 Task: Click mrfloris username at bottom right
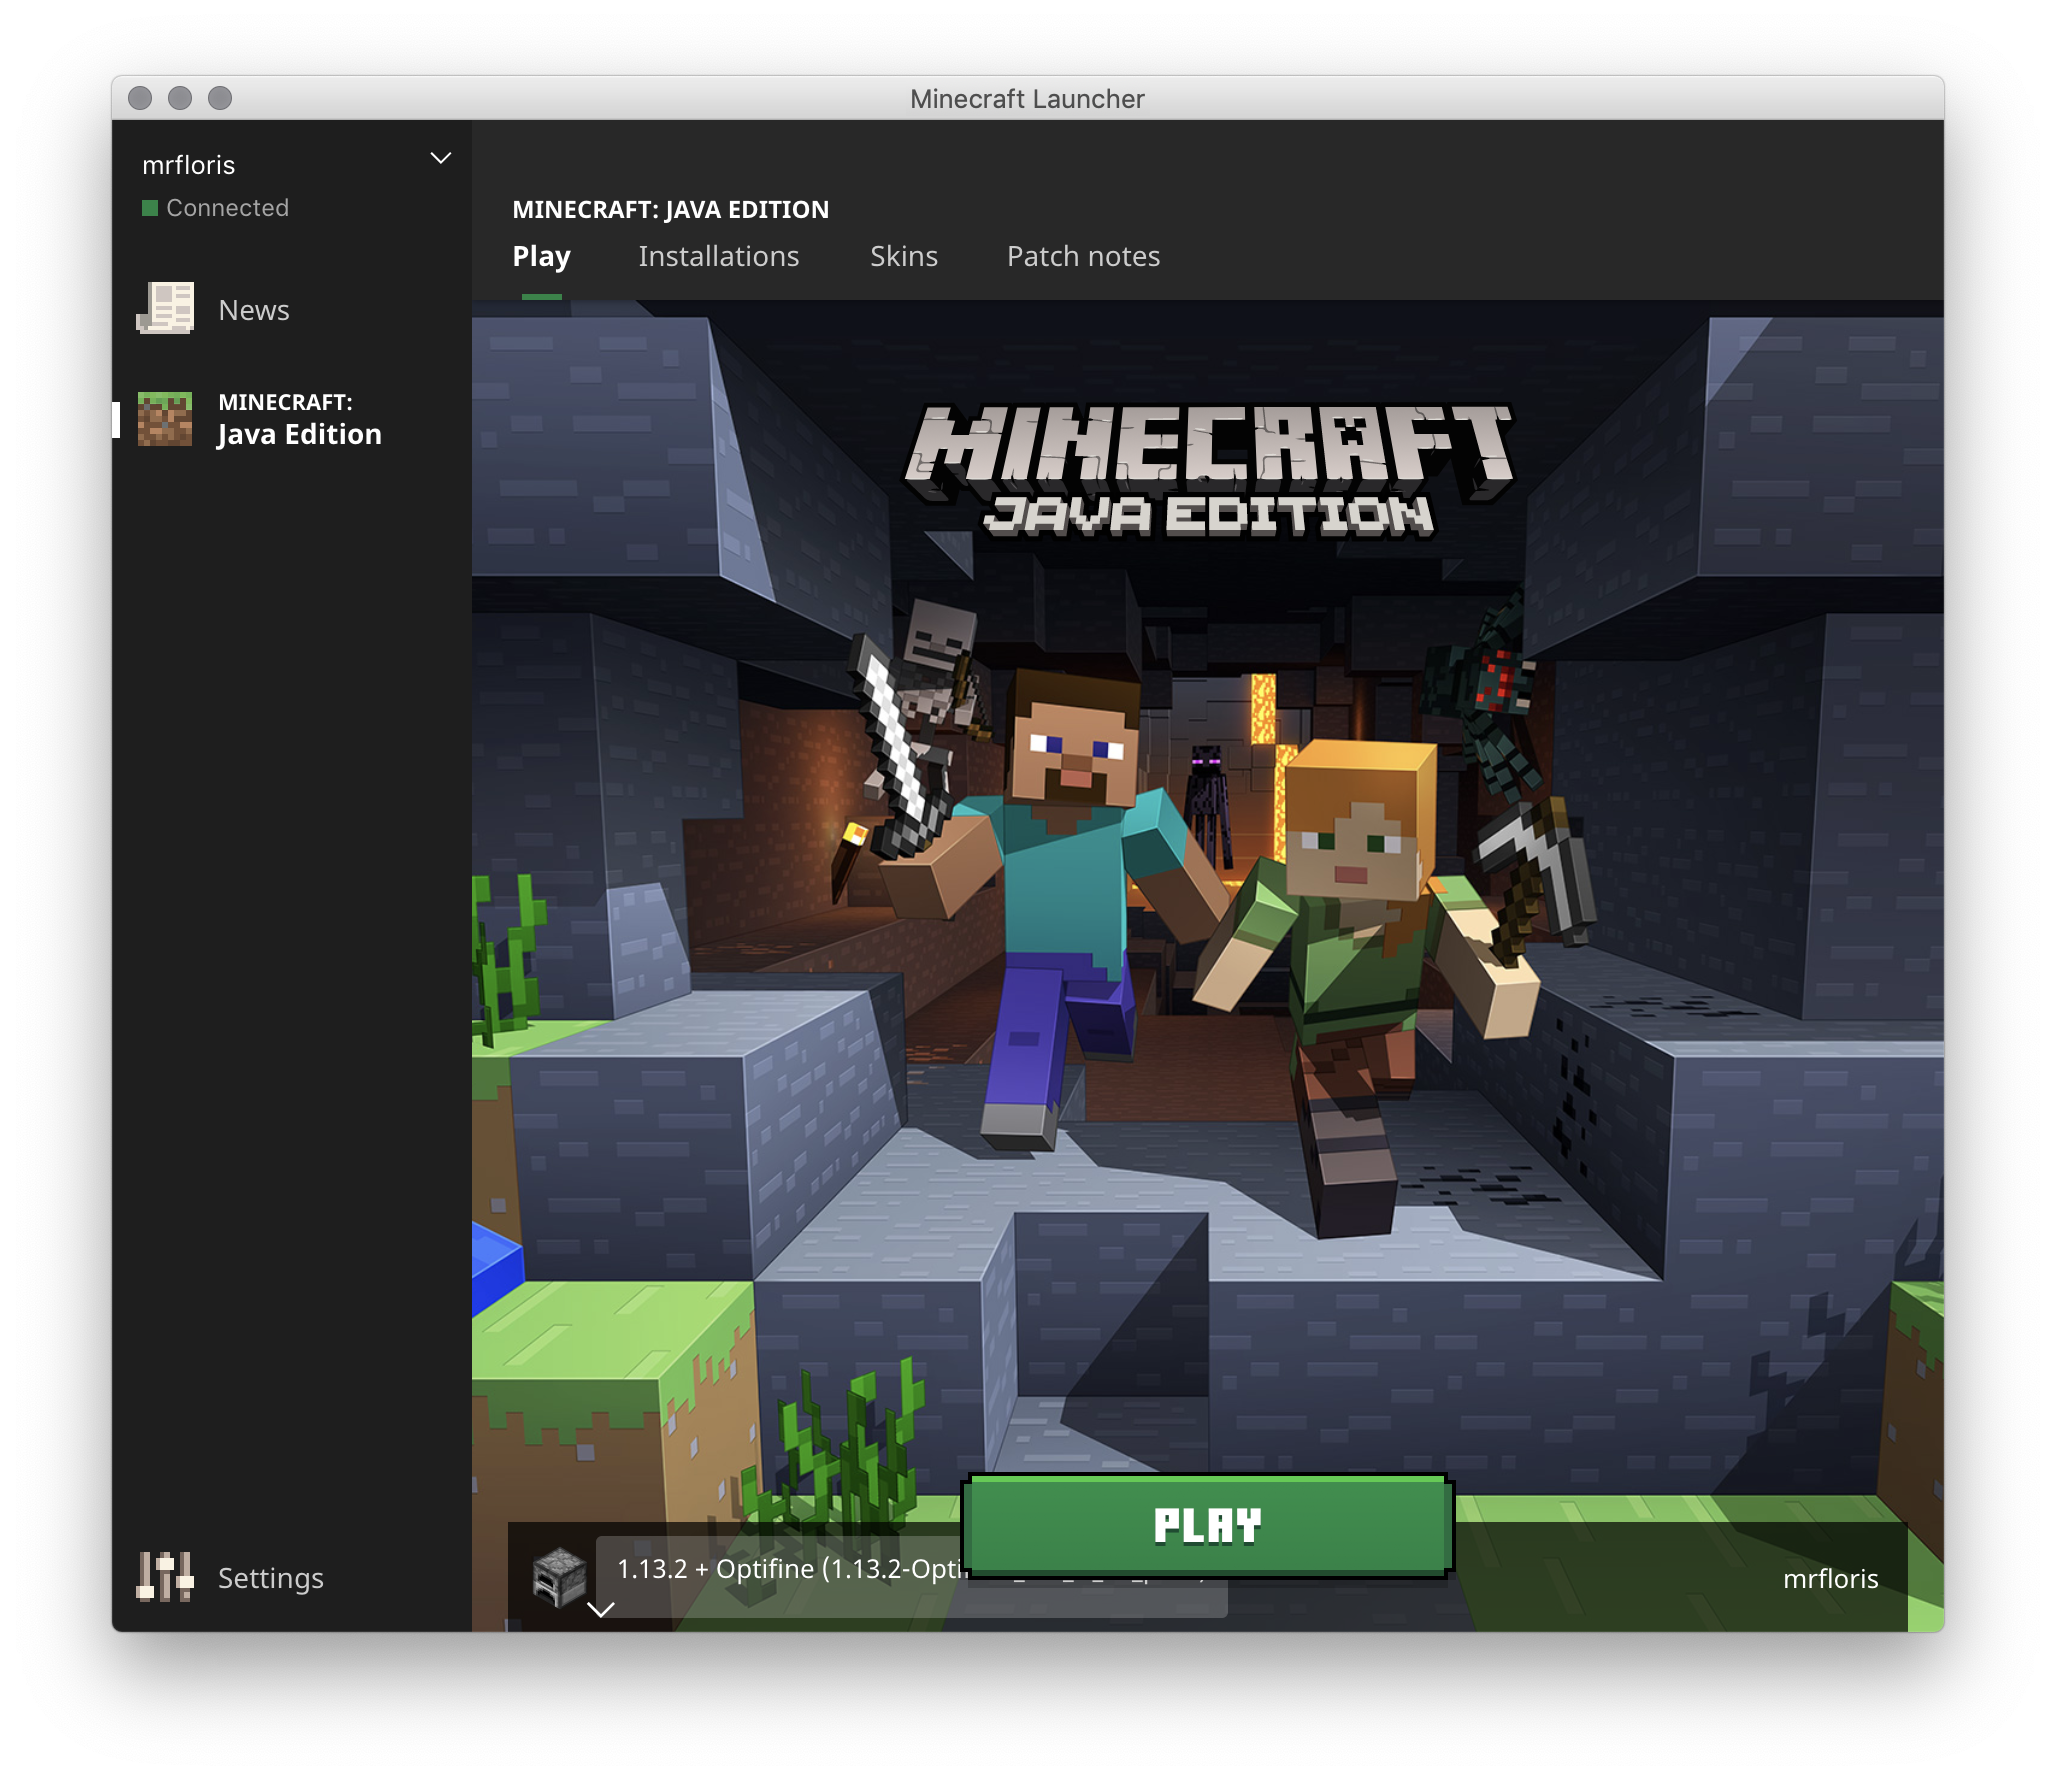[1830, 1579]
